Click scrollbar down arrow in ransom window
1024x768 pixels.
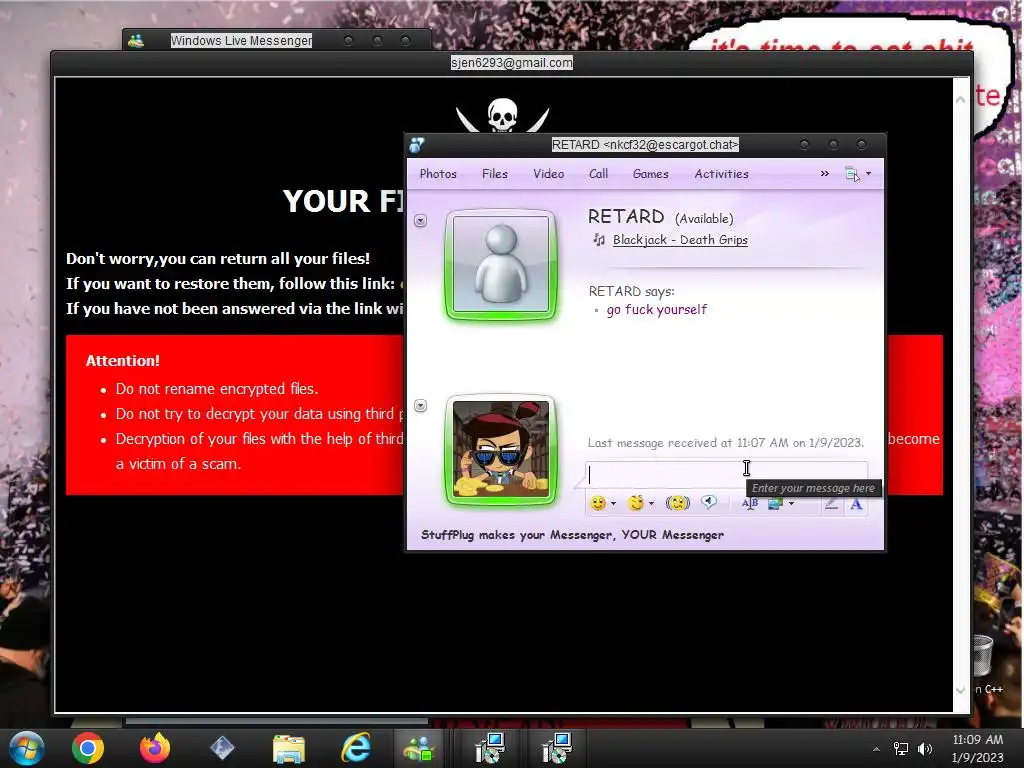(961, 690)
